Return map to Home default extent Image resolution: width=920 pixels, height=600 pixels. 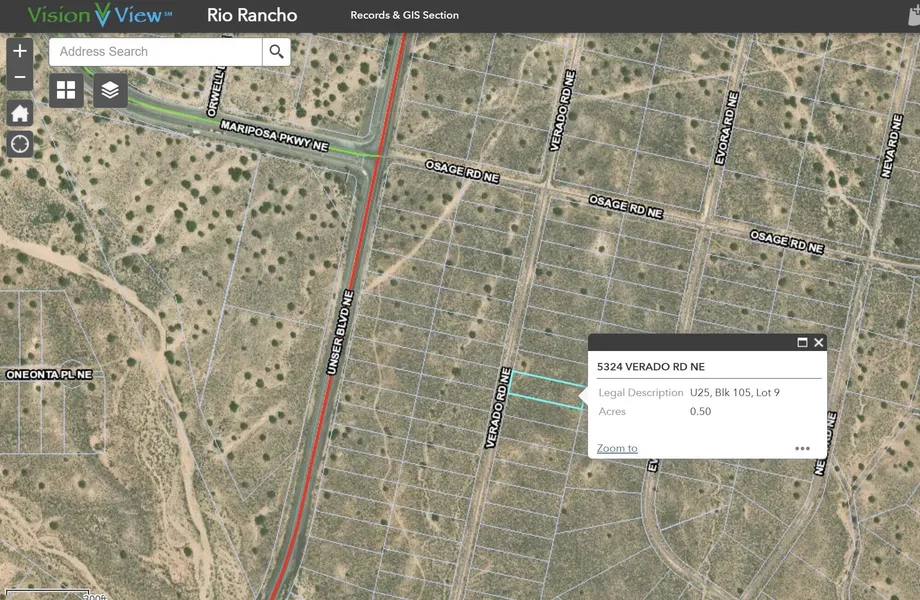[20, 113]
